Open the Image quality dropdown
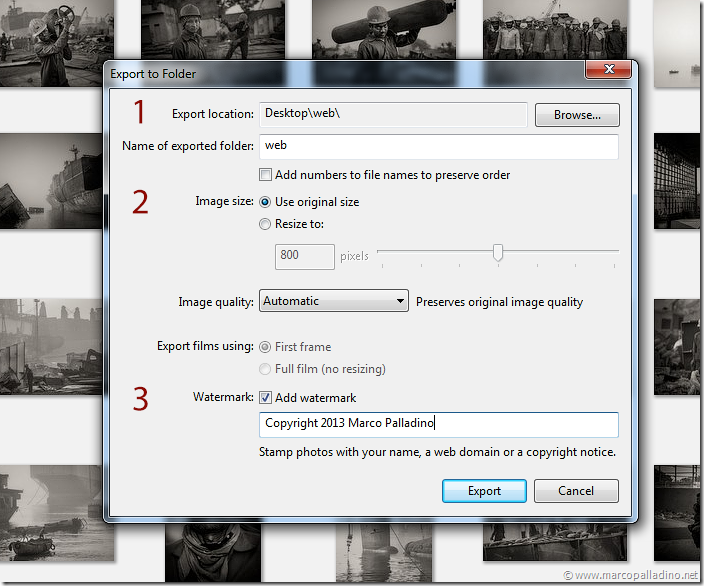This screenshot has width=704, height=586. [334, 301]
